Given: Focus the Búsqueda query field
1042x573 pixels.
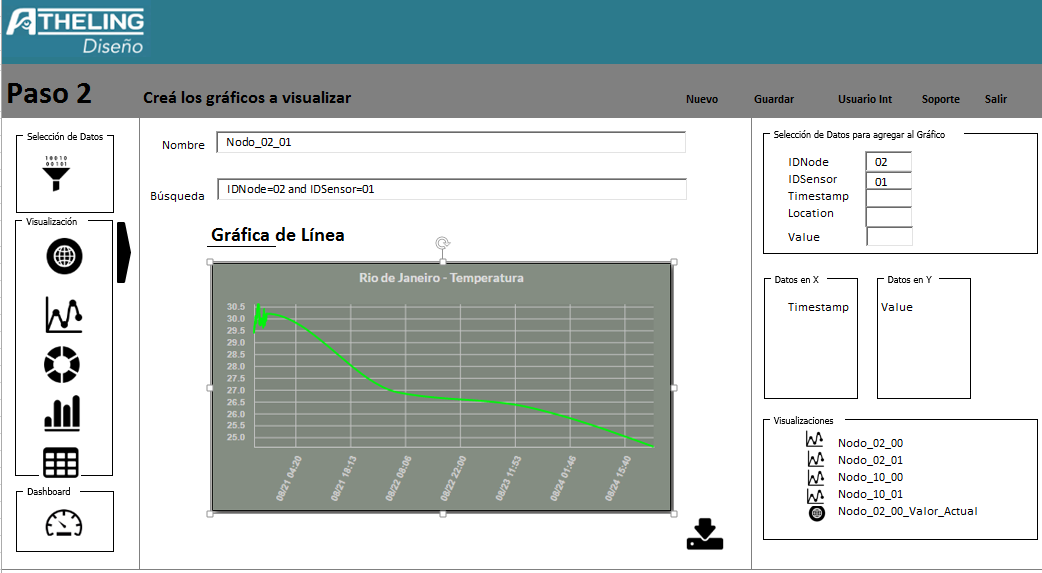Looking at the screenshot, I should click(451, 189).
